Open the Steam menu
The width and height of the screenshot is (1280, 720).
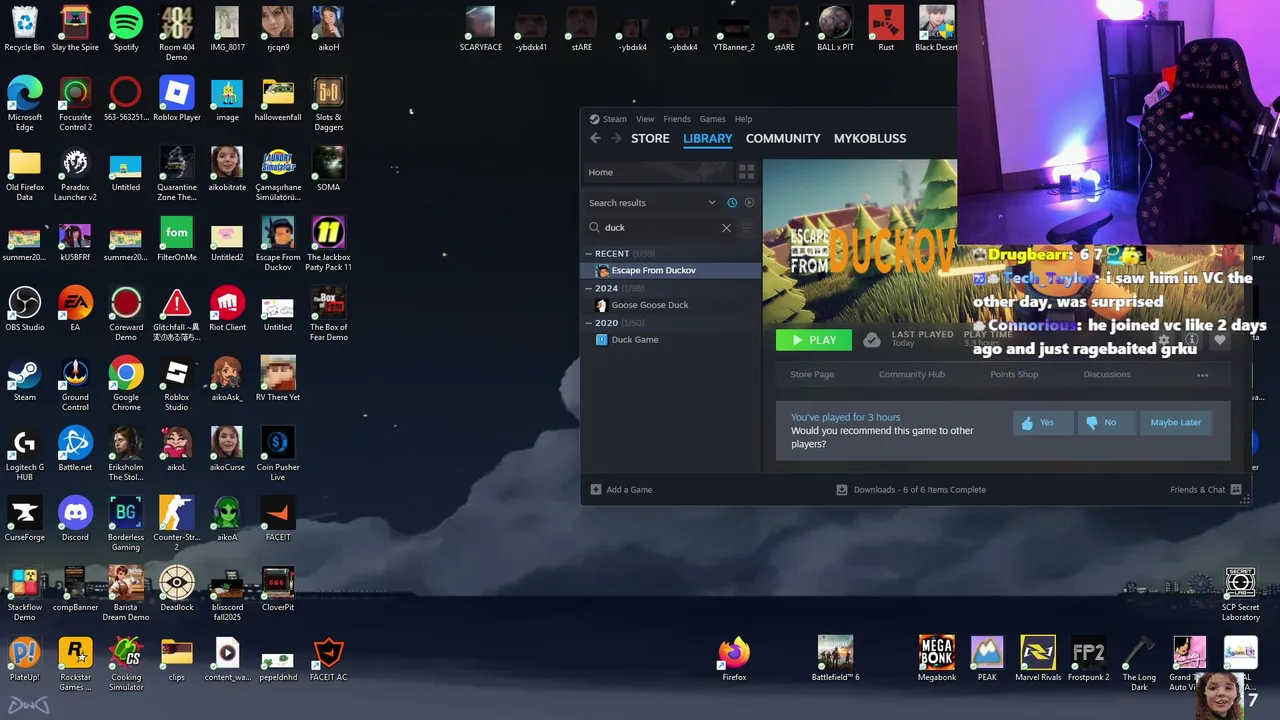click(615, 119)
